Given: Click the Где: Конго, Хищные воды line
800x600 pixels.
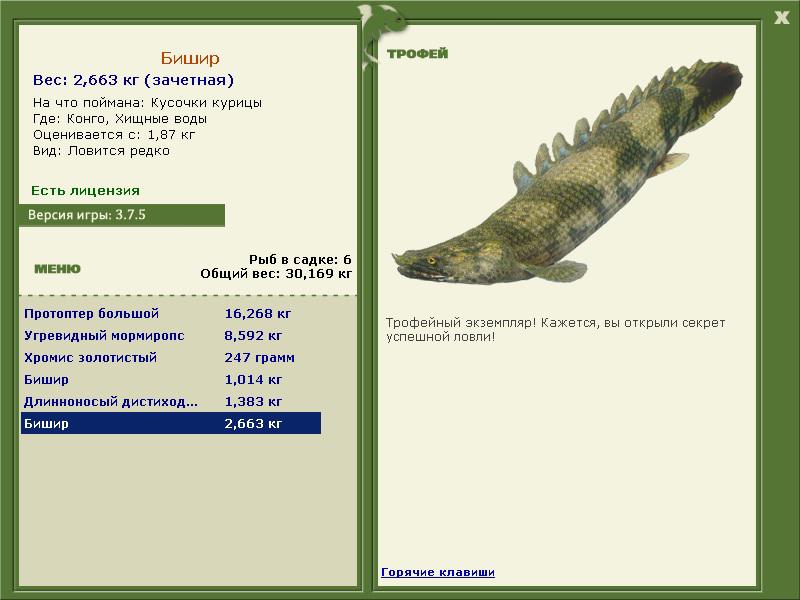Looking at the screenshot, I should 120,119.
